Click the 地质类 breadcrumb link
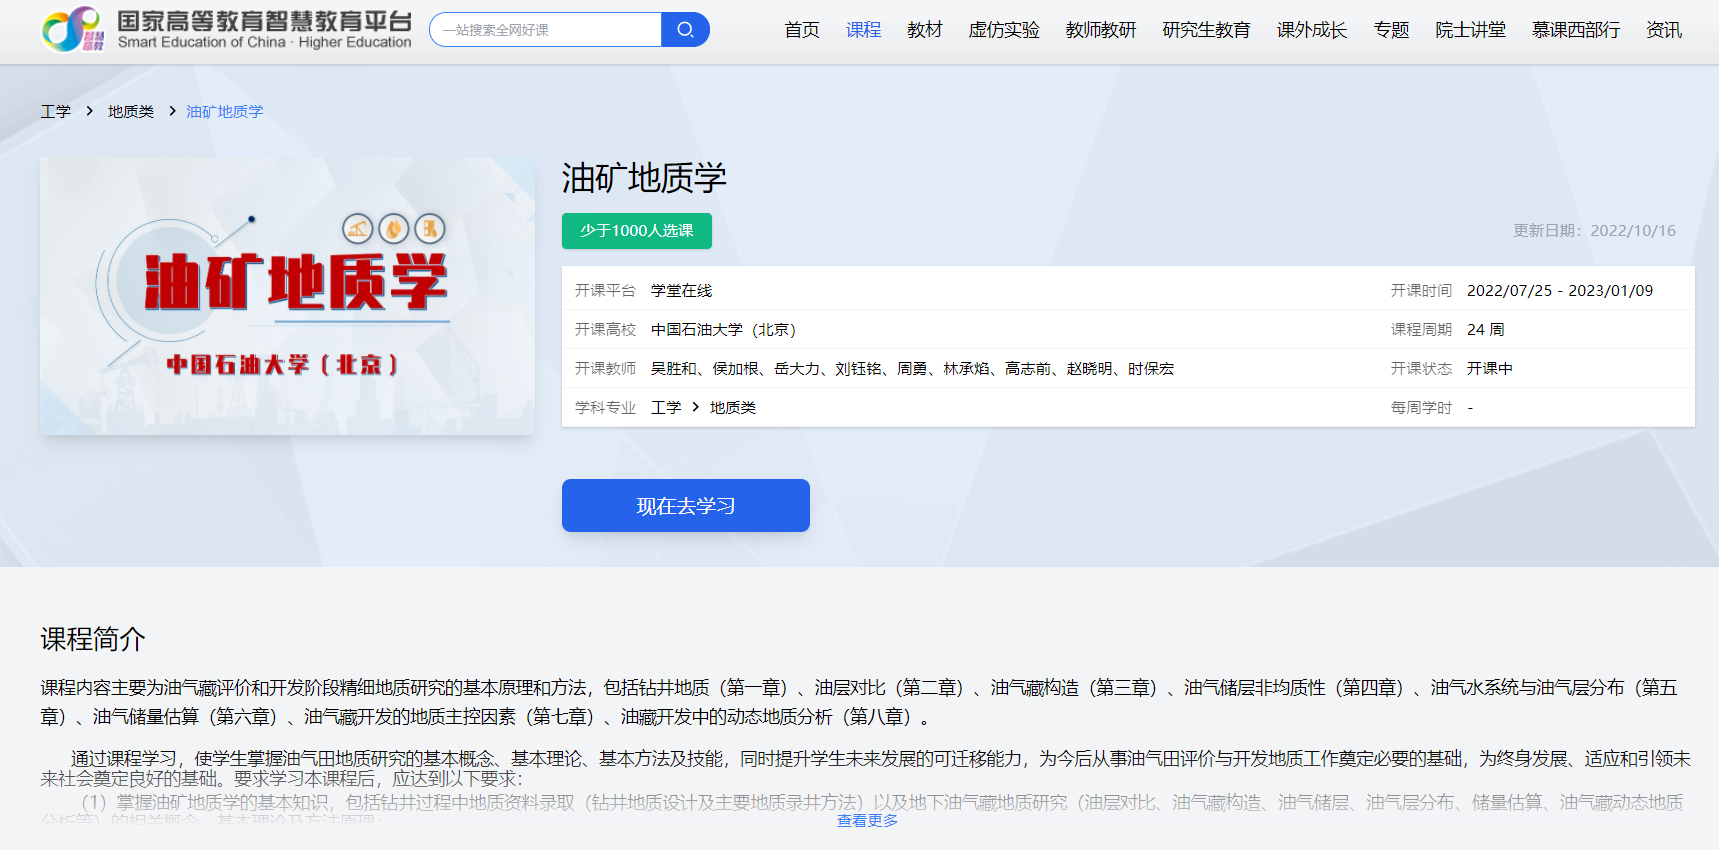Screen dimensions: 1719x850 (x=131, y=111)
